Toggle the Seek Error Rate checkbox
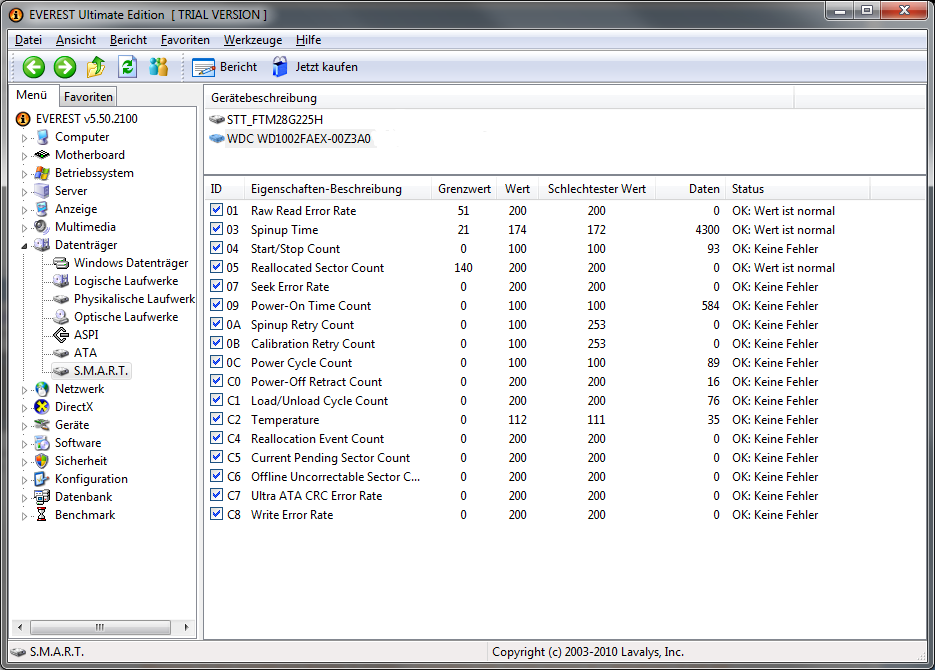Image resolution: width=935 pixels, height=670 pixels. pos(216,286)
